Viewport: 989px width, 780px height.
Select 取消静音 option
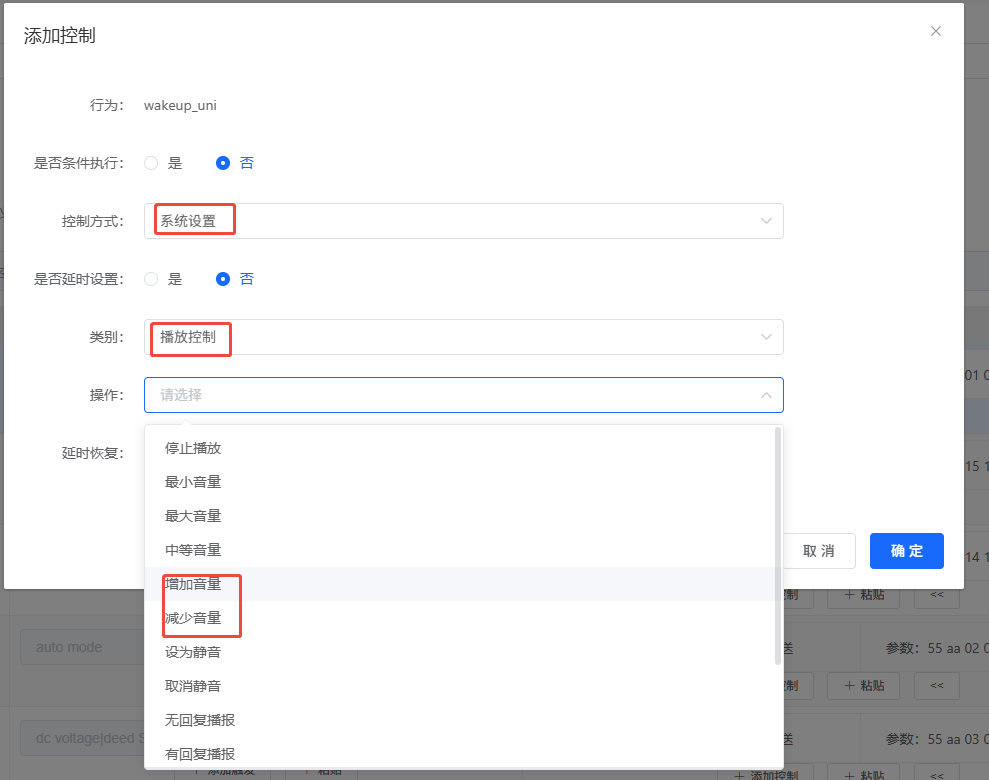(x=193, y=686)
